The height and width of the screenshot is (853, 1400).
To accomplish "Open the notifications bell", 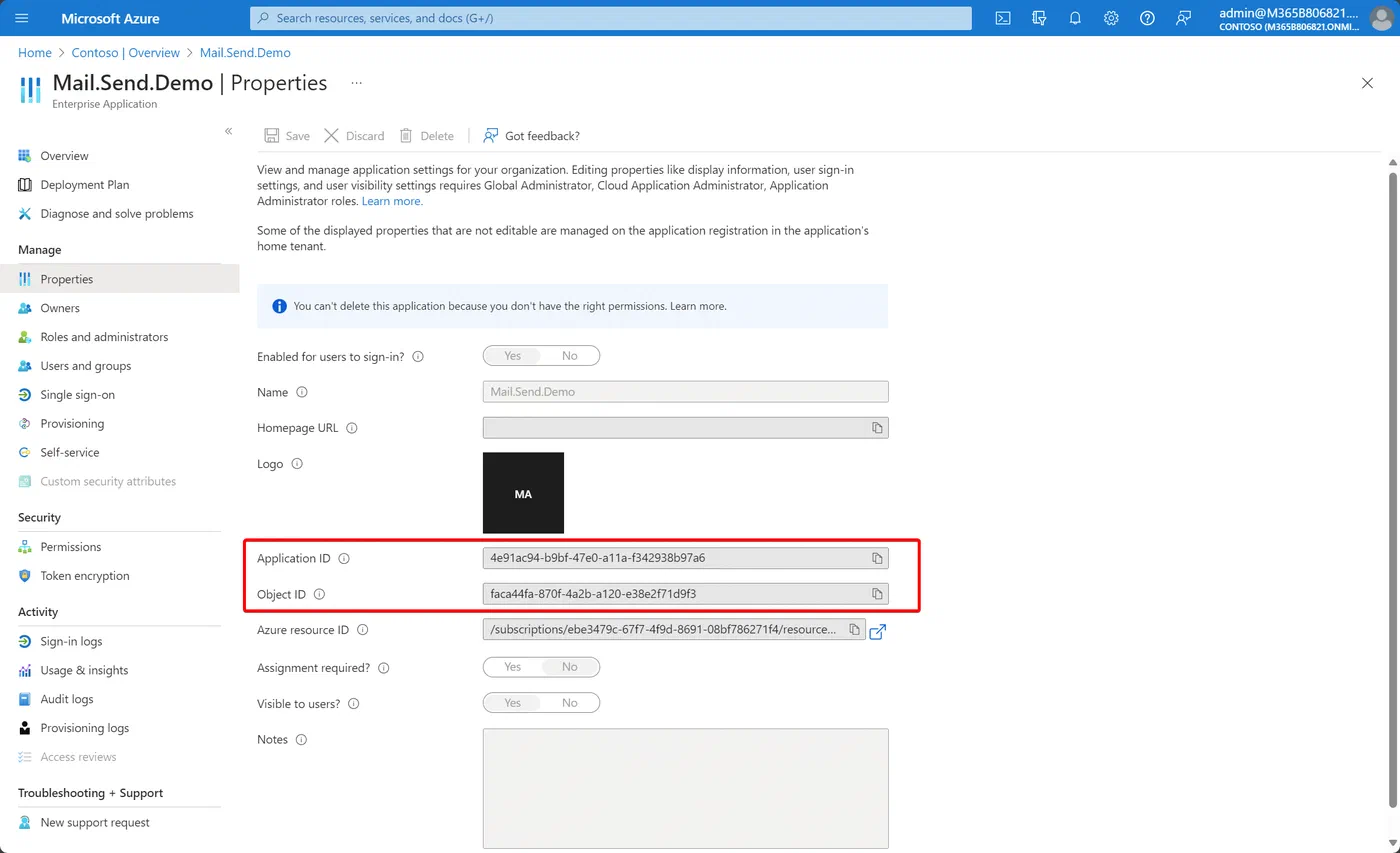I will coord(1075,18).
